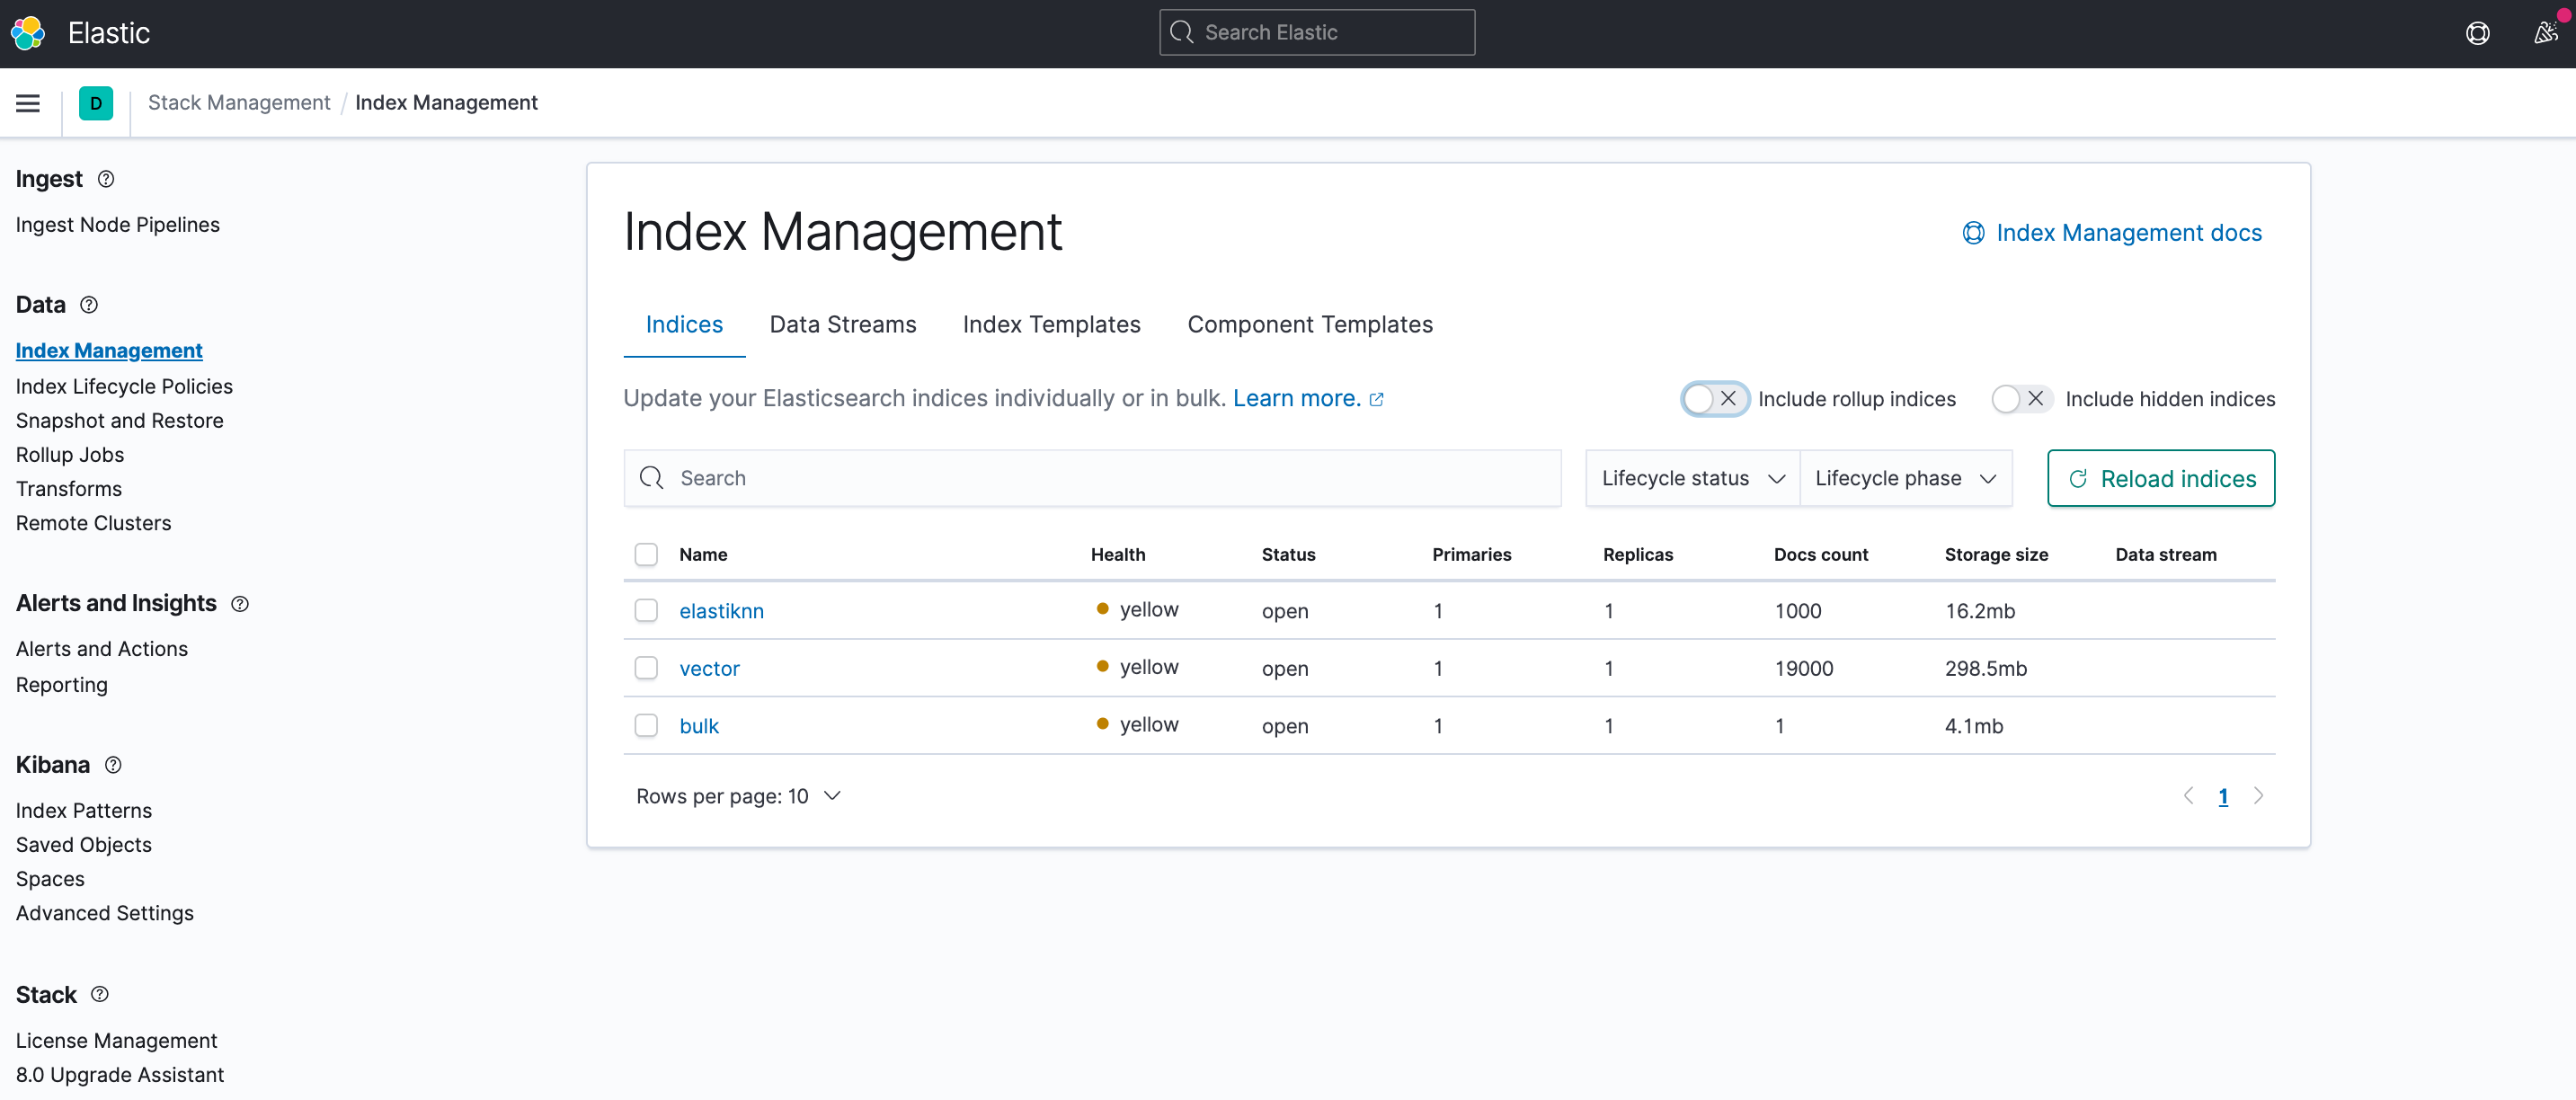Screen dimensions: 2576x1100
Task: Switch to the Index Templates tab
Action: tap(1051, 325)
